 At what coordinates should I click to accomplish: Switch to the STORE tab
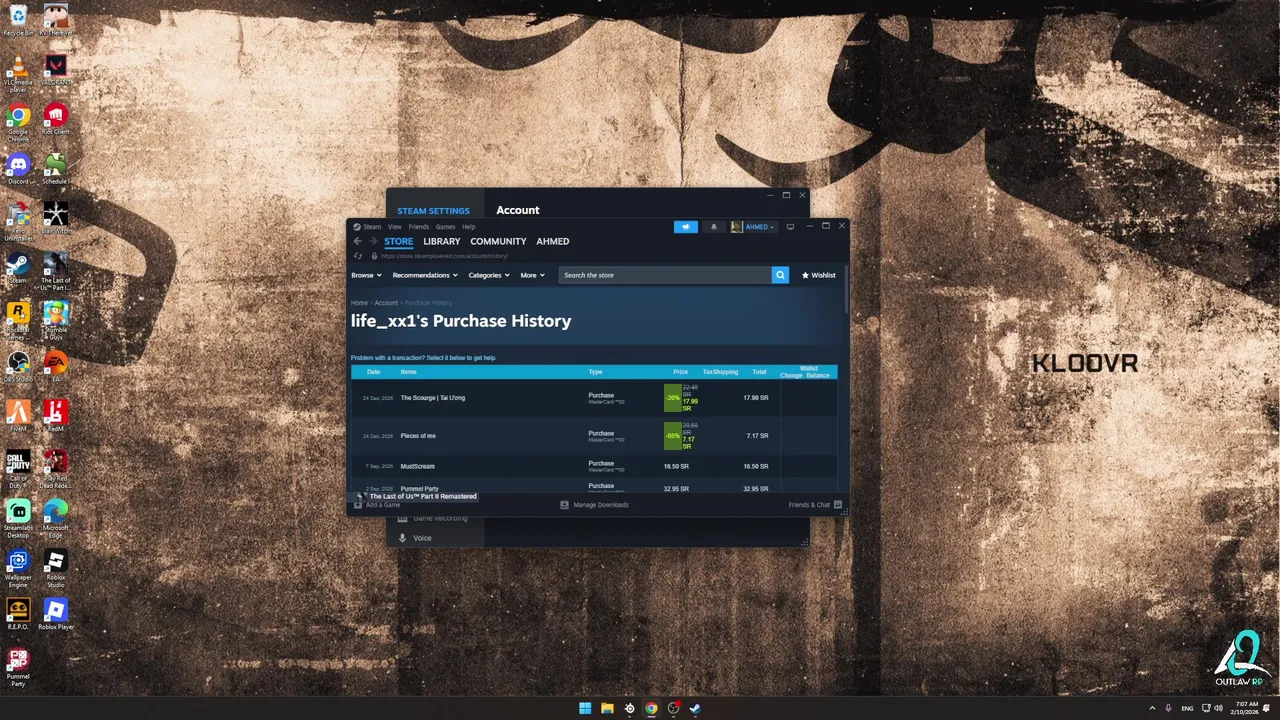click(x=398, y=241)
